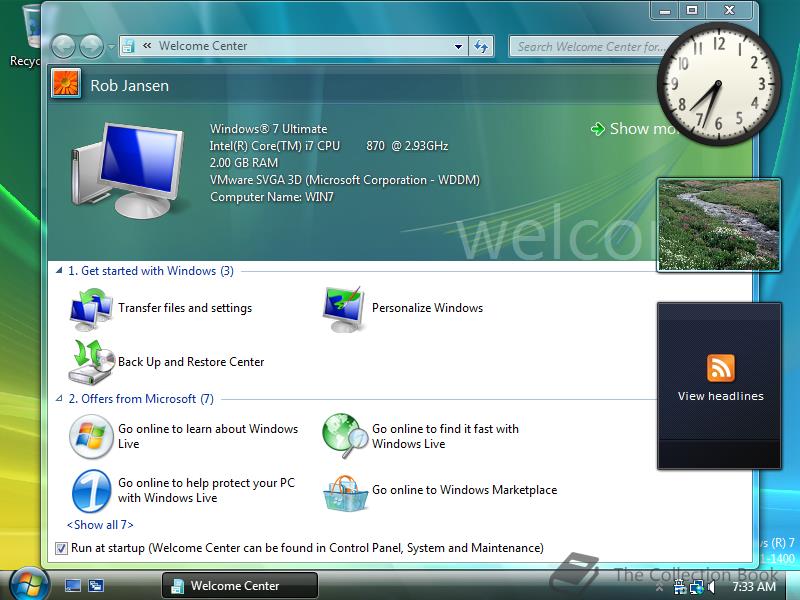This screenshot has width=800, height=600.
Task: Collapse the Offers from Microsoft section
Action: click(59, 398)
